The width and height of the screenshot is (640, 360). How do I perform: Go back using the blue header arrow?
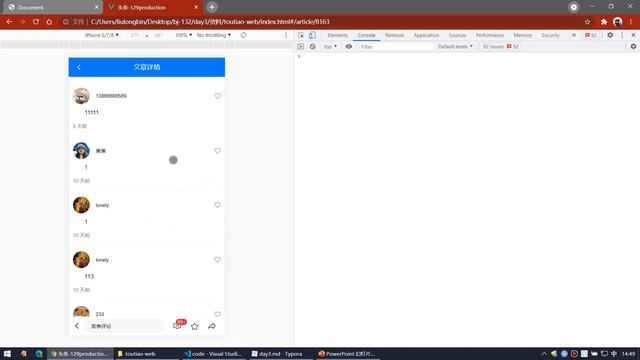click(79, 67)
